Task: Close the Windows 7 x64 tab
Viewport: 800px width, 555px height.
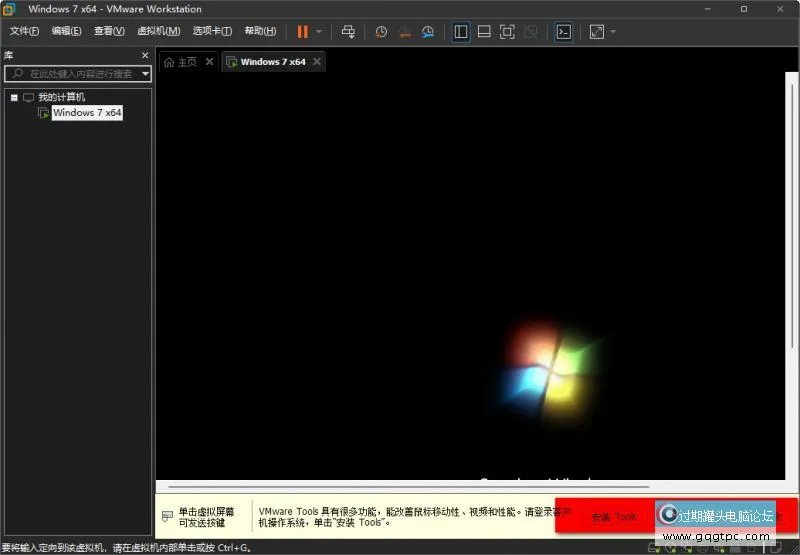Action: (x=317, y=62)
